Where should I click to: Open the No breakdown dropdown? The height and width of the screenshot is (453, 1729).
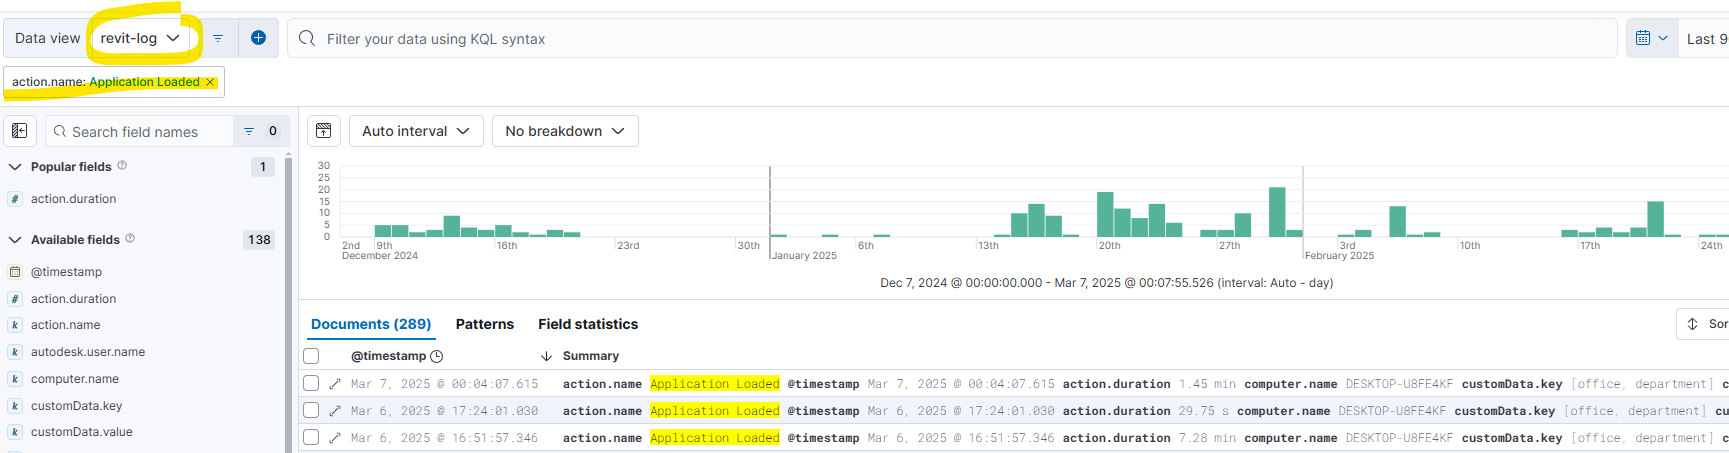coord(564,131)
